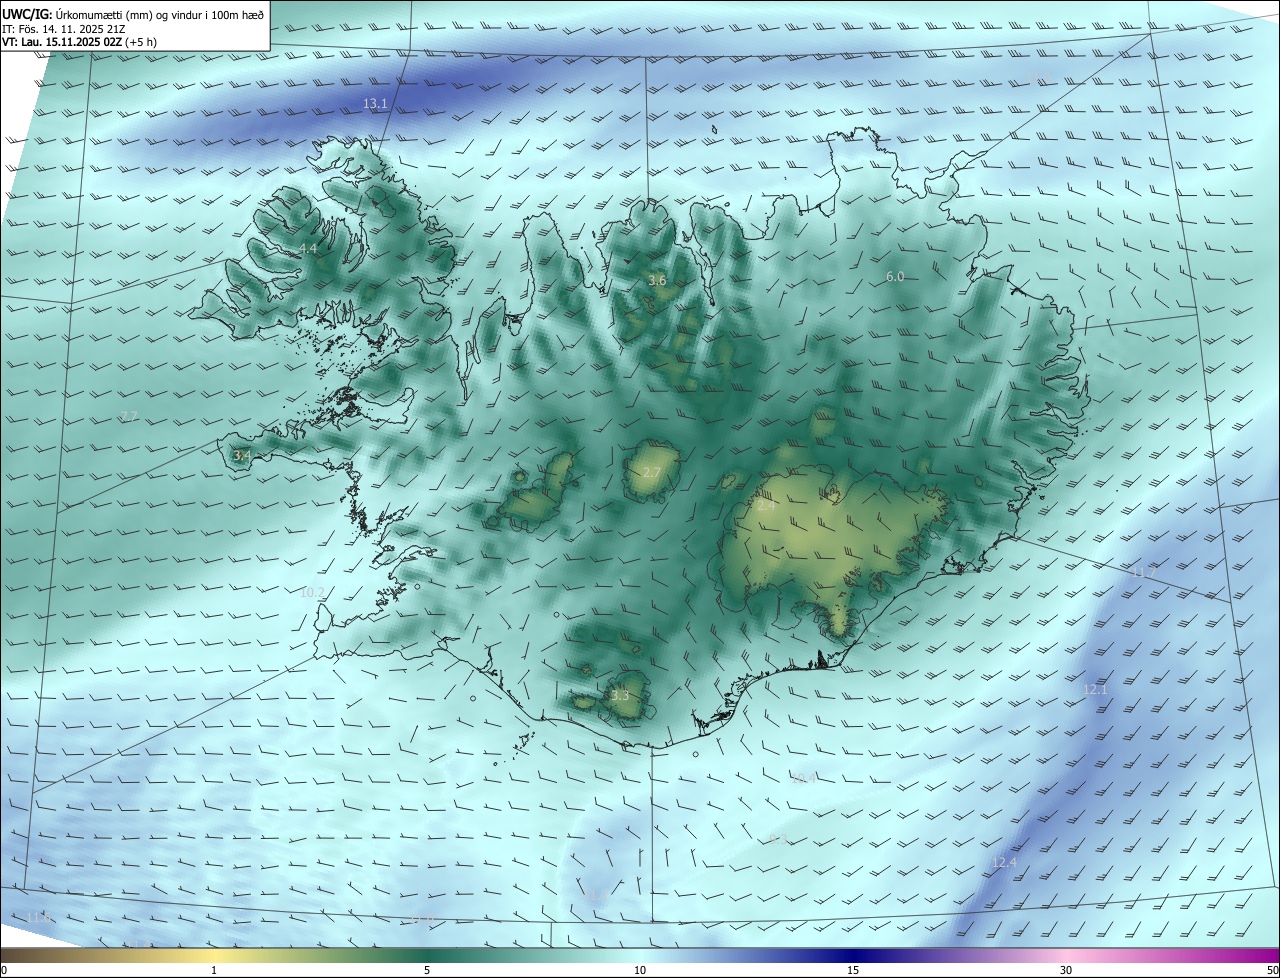Click the 3.4 value label on the map
The width and height of the screenshot is (1280, 978).
click(242, 455)
